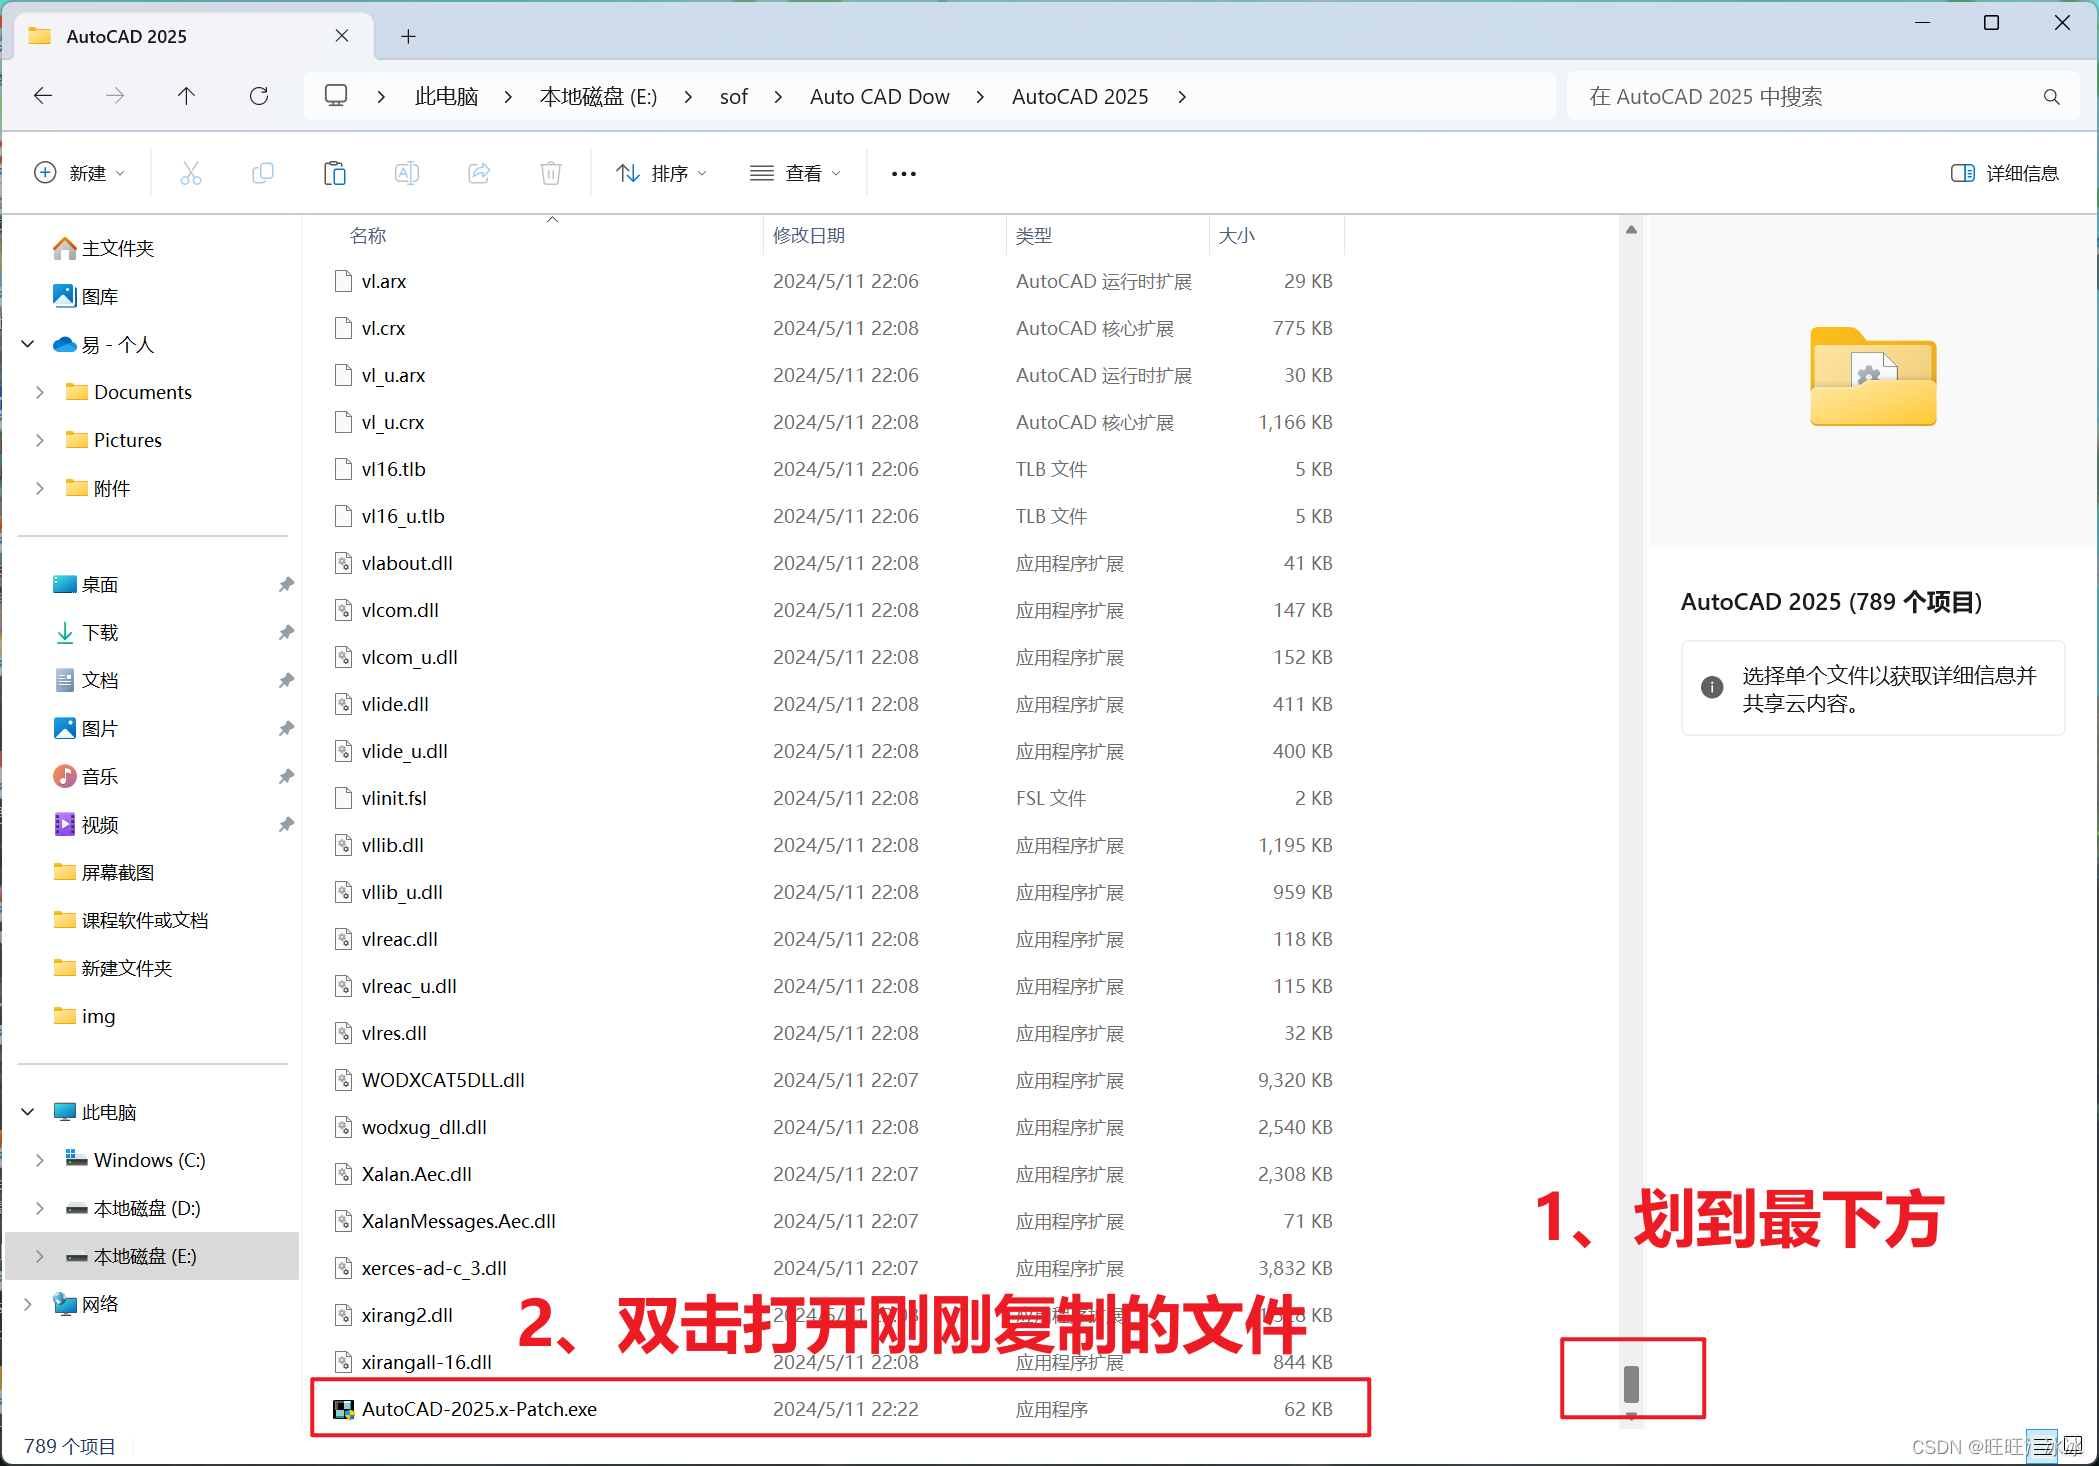Sort by 大小 column header
The height and width of the screenshot is (1466, 2099).
(x=1237, y=236)
